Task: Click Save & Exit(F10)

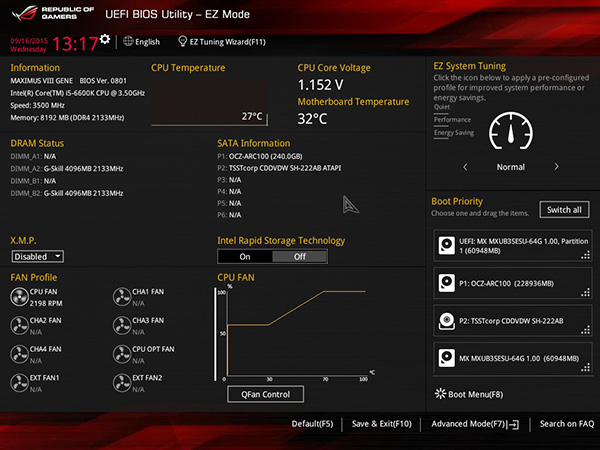Action: pyautogui.click(x=382, y=424)
